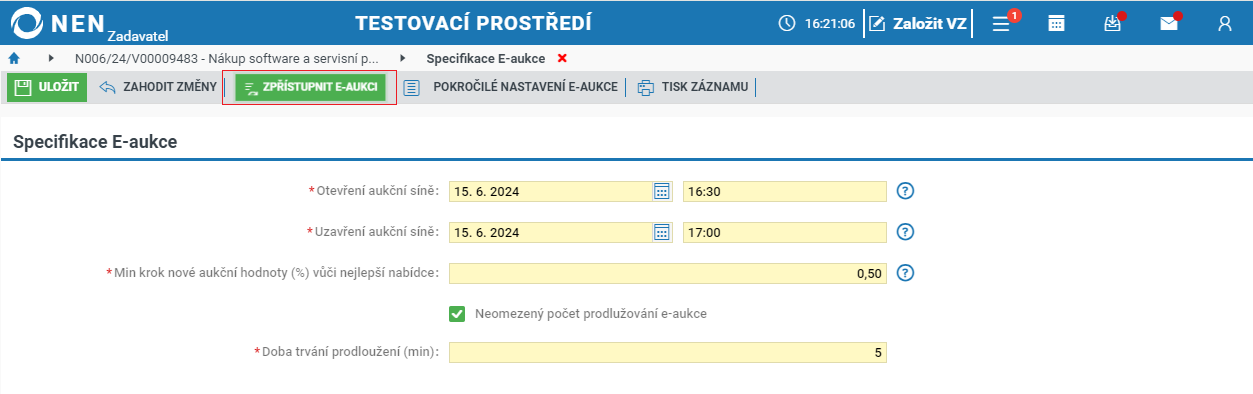Toggle Neomezený počet prodlužování e-aukce checkbox

(x=457, y=314)
